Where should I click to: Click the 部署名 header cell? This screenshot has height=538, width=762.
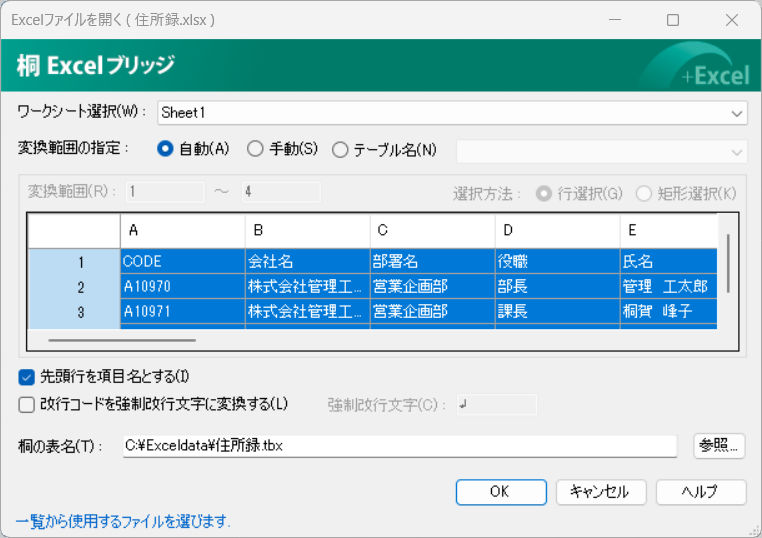tap(433, 261)
